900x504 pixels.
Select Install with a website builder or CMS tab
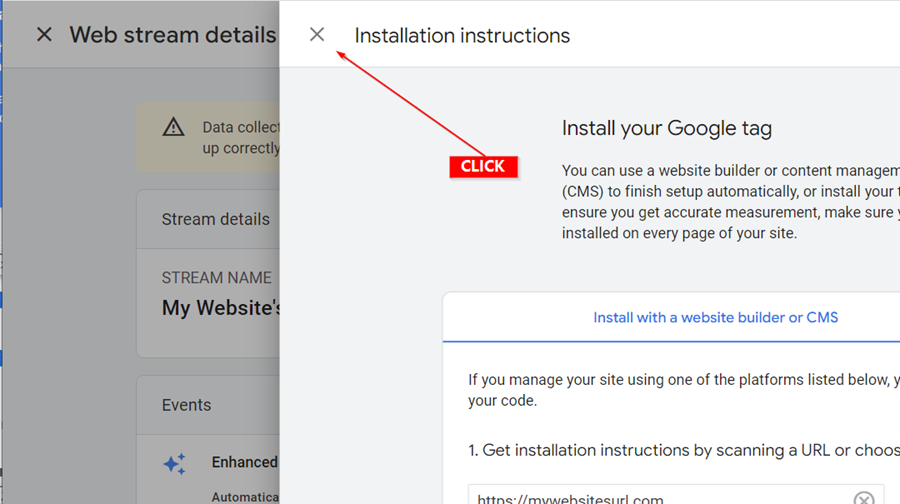click(x=715, y=318)
